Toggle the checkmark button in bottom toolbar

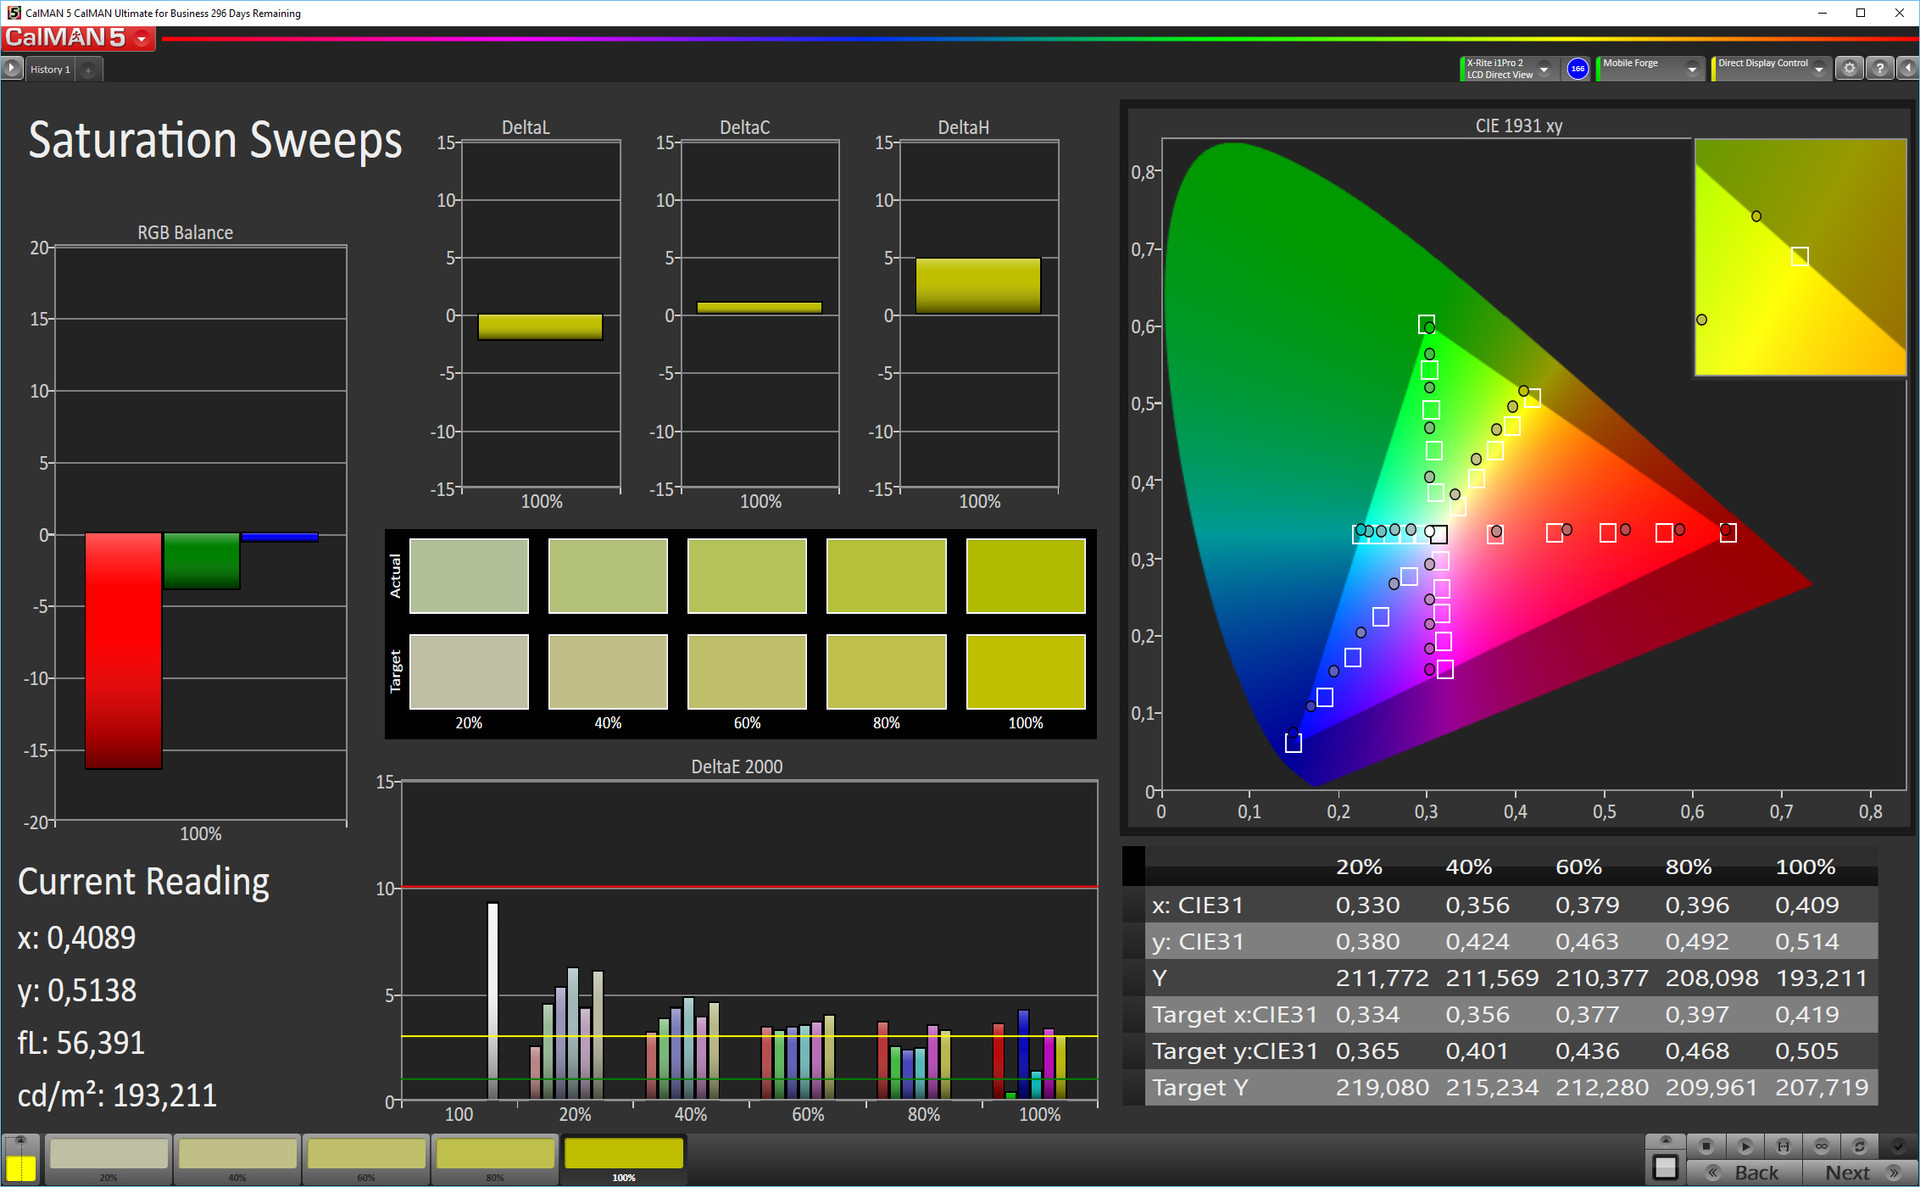1897,1146
